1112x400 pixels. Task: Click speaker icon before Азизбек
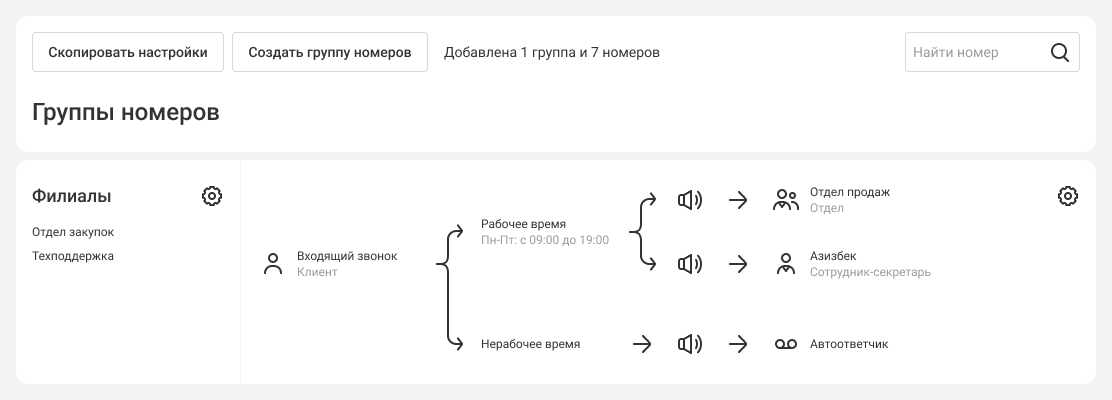coord(690,264)
